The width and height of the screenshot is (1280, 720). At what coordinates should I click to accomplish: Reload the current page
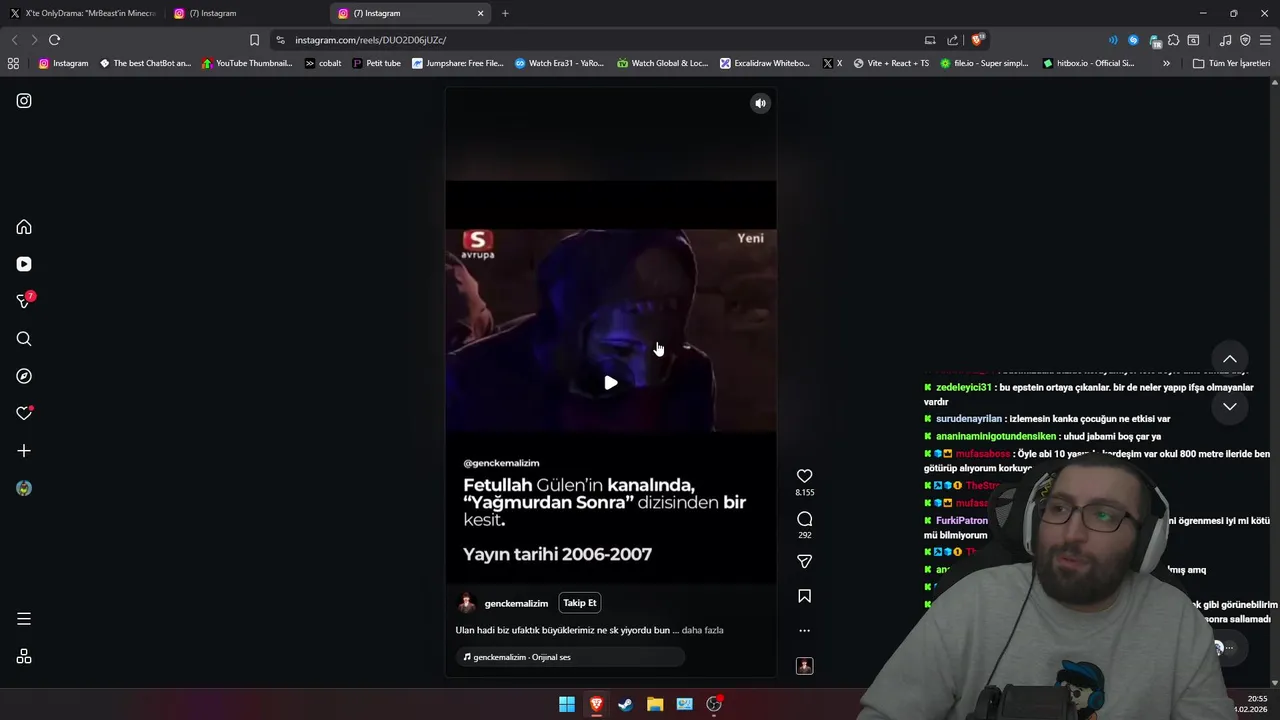[x=54, y=40]
